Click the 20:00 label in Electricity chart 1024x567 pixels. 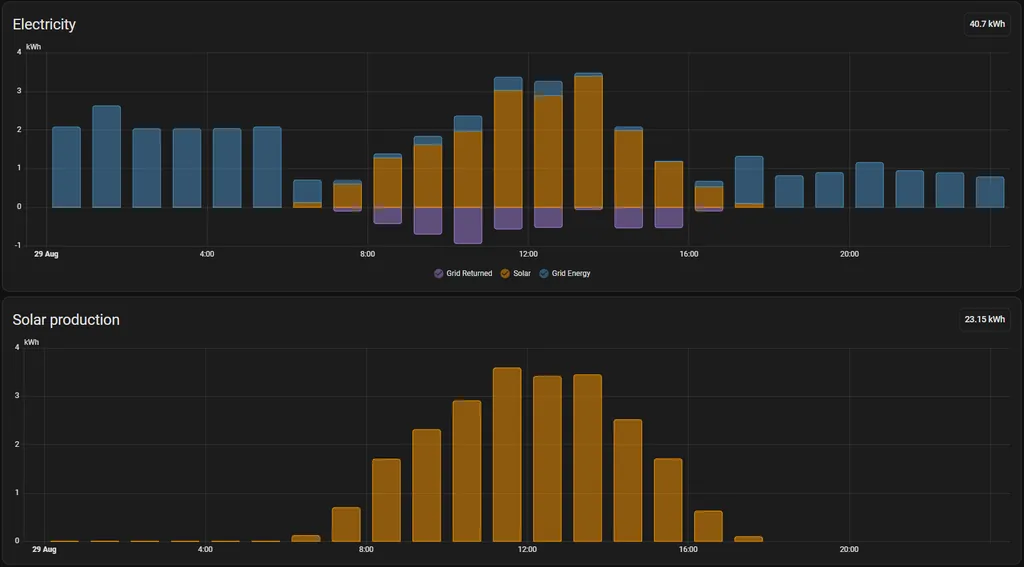coord(850,254)
